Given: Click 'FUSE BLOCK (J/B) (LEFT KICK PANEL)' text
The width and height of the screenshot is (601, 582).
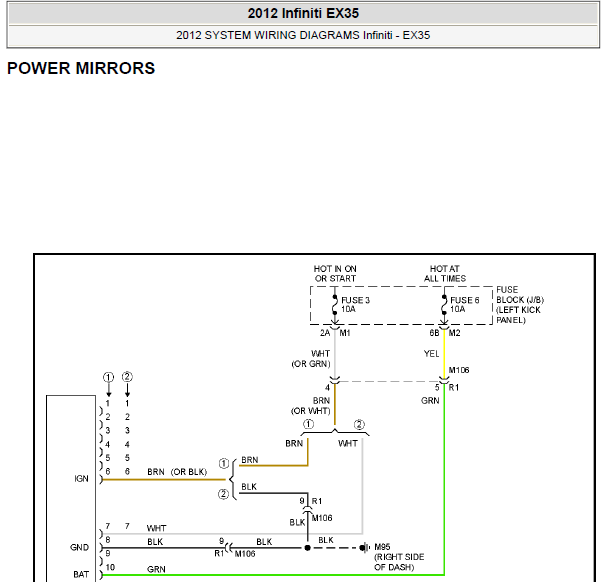Looking at the screenshot, I should pos(520,305).
